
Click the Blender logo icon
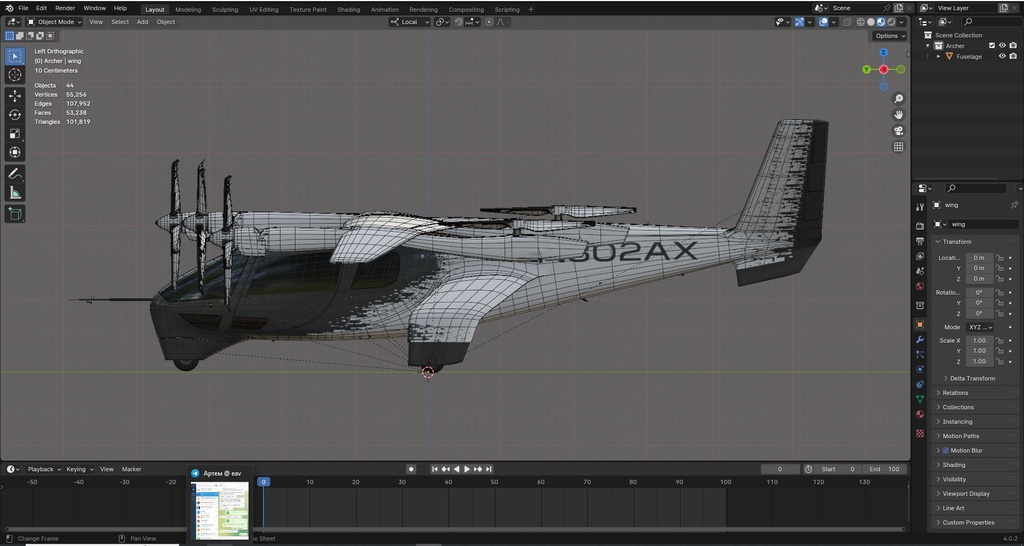(8, 8)
